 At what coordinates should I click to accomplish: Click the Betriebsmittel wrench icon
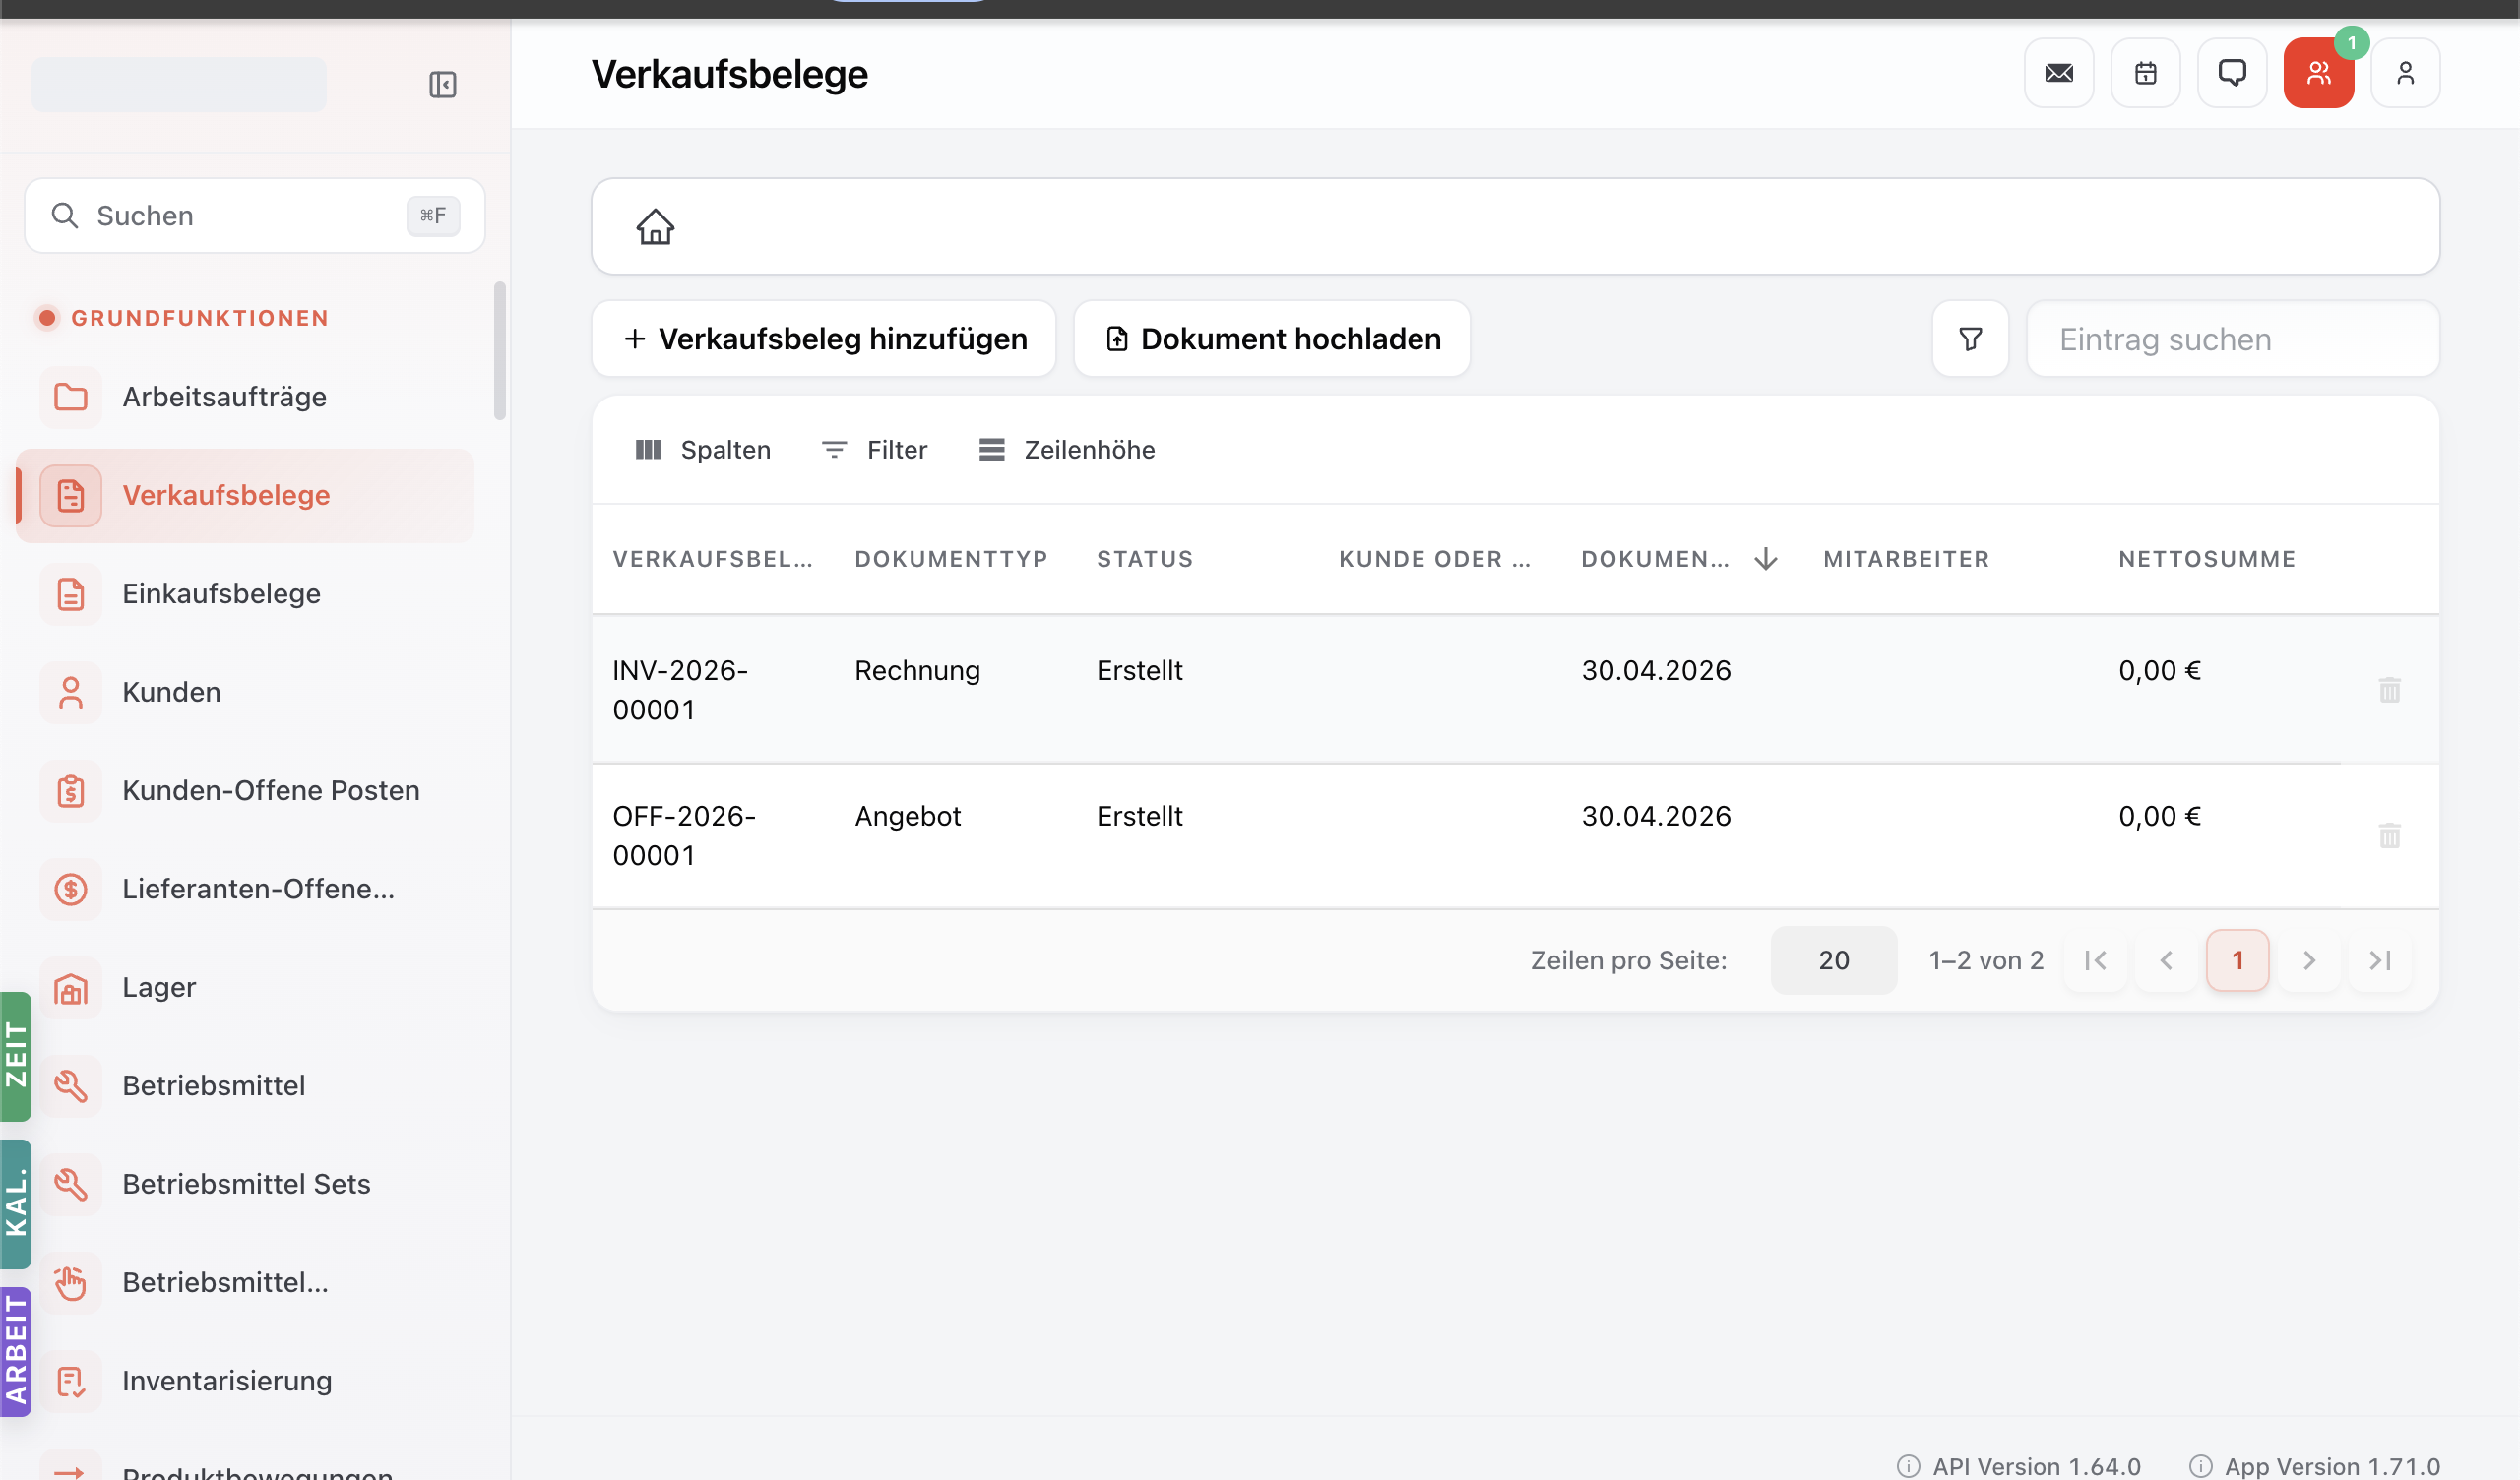[70, 1086]
